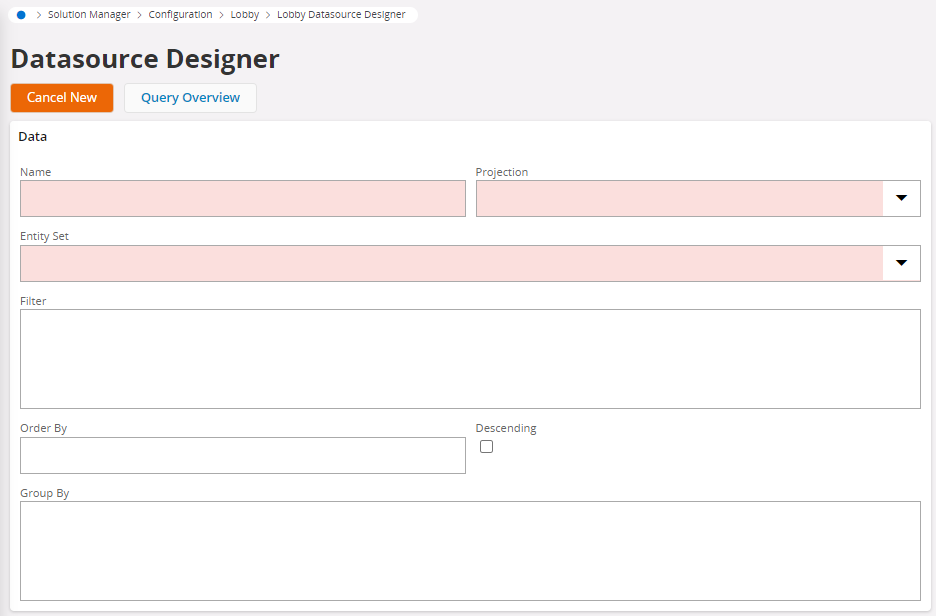Click the Filter label text
This screenshot has width=936, height=616.
[33, 301]
